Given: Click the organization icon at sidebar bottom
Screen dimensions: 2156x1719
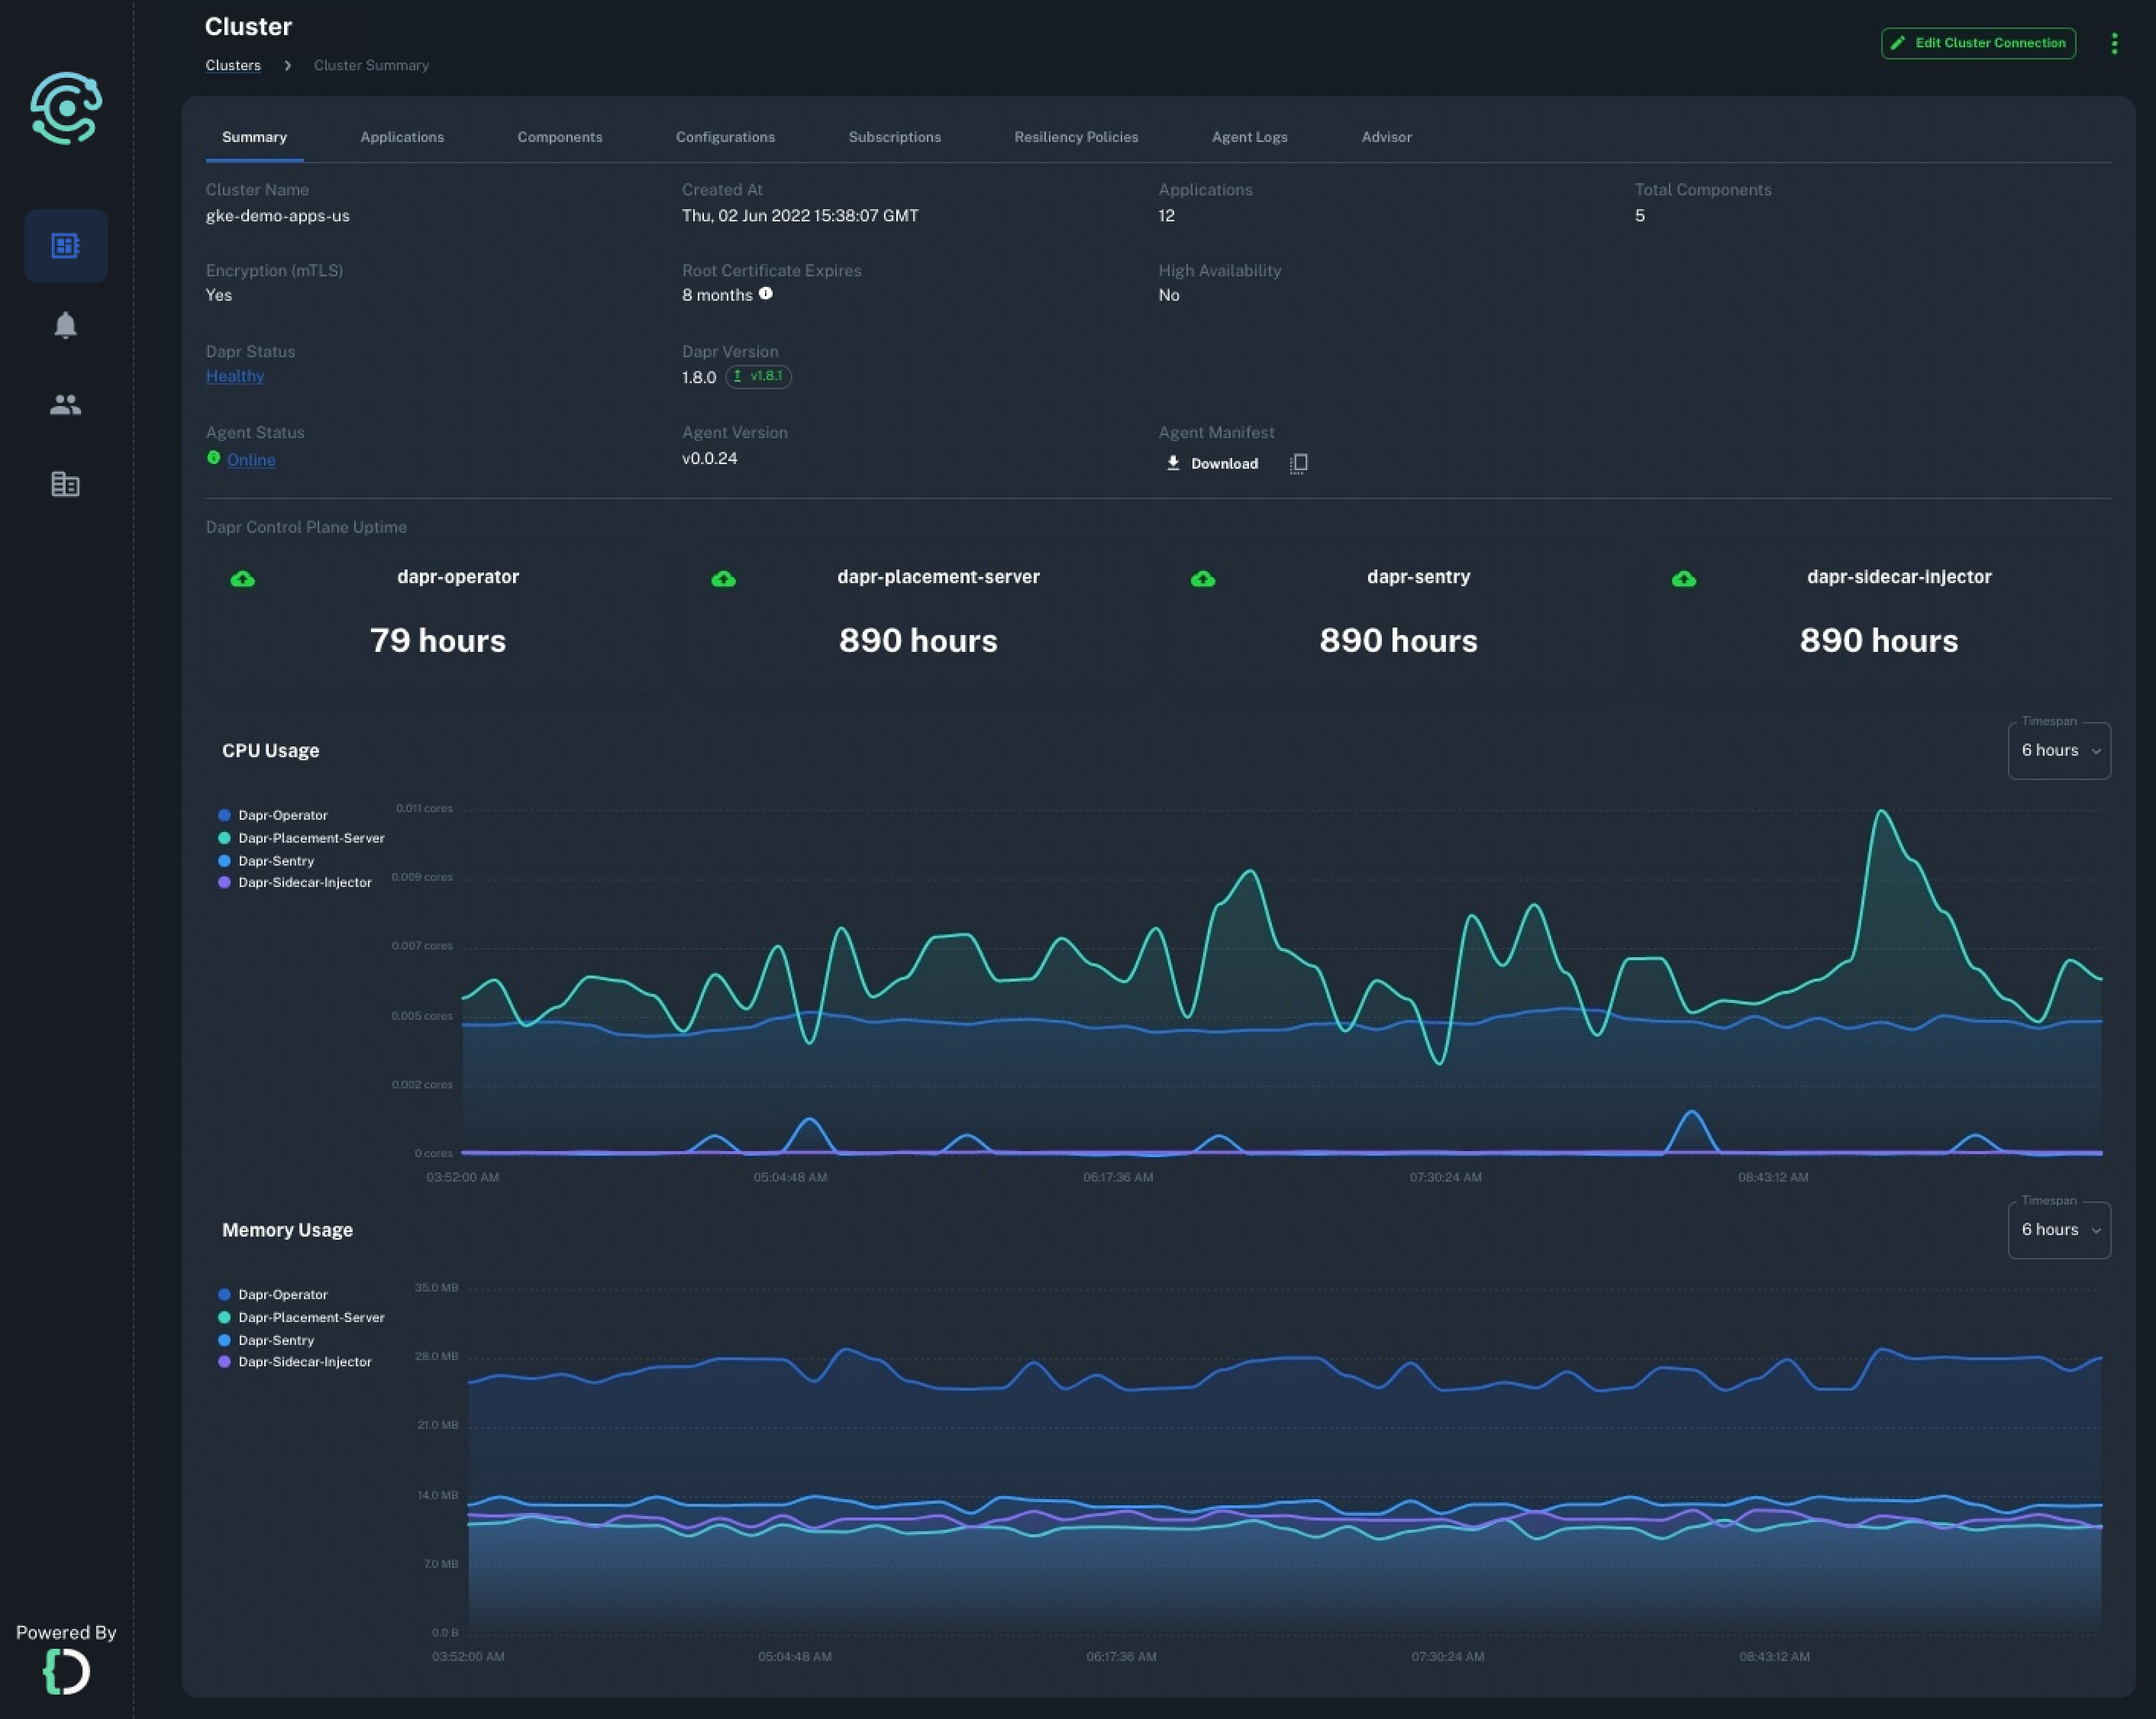Looking at the screenshot, I should (65, 484).
